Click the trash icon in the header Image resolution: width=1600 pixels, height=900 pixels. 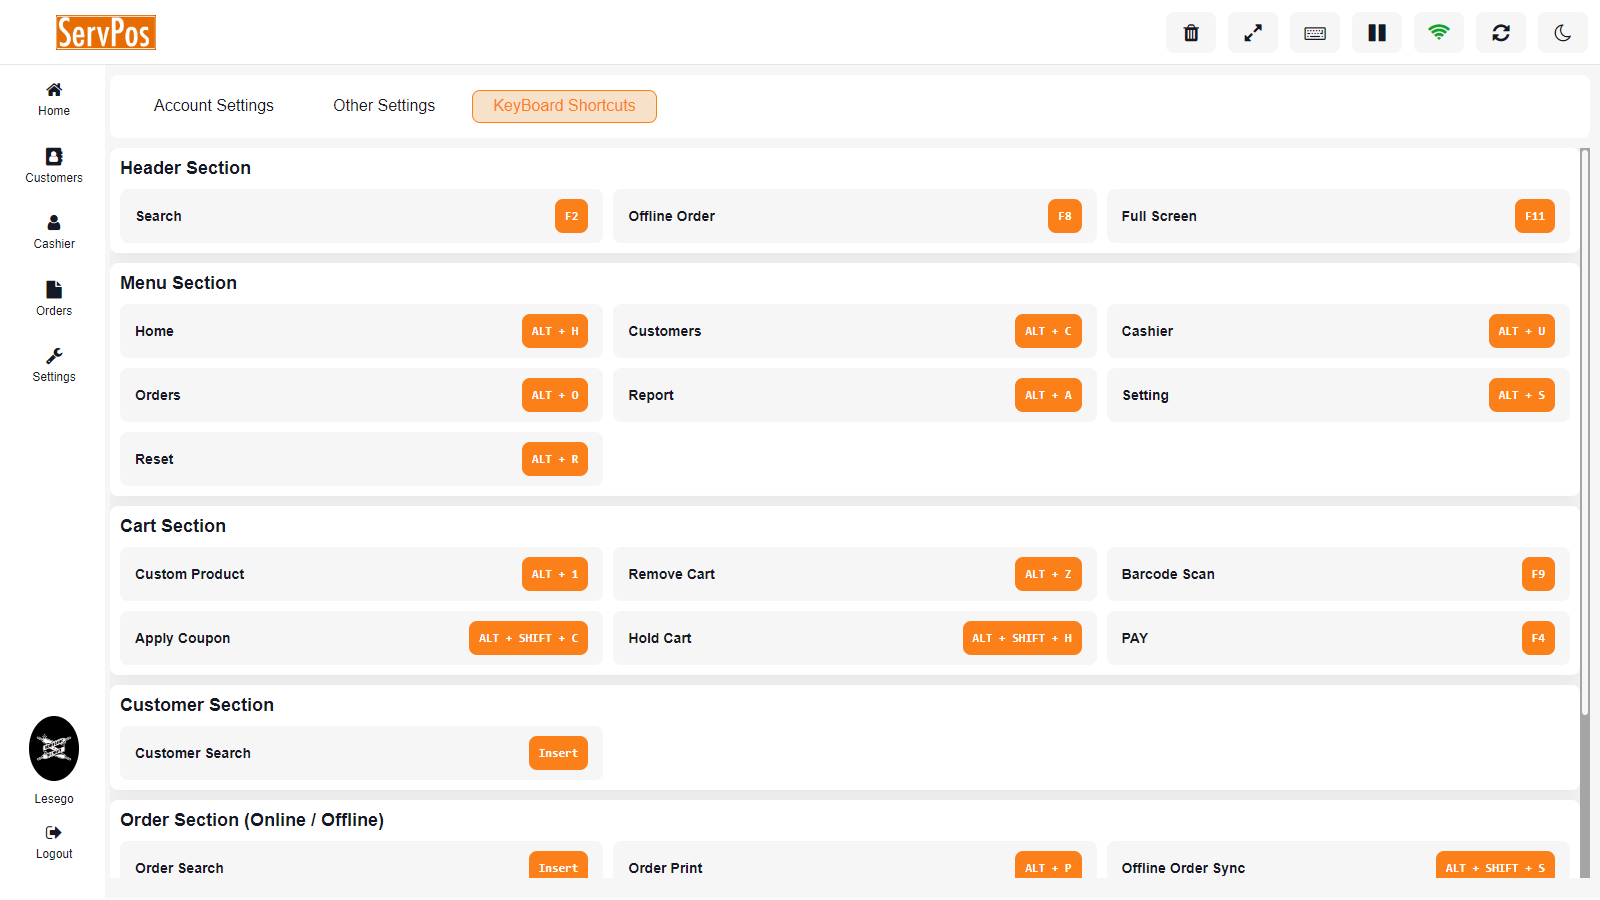point(1191,33)
